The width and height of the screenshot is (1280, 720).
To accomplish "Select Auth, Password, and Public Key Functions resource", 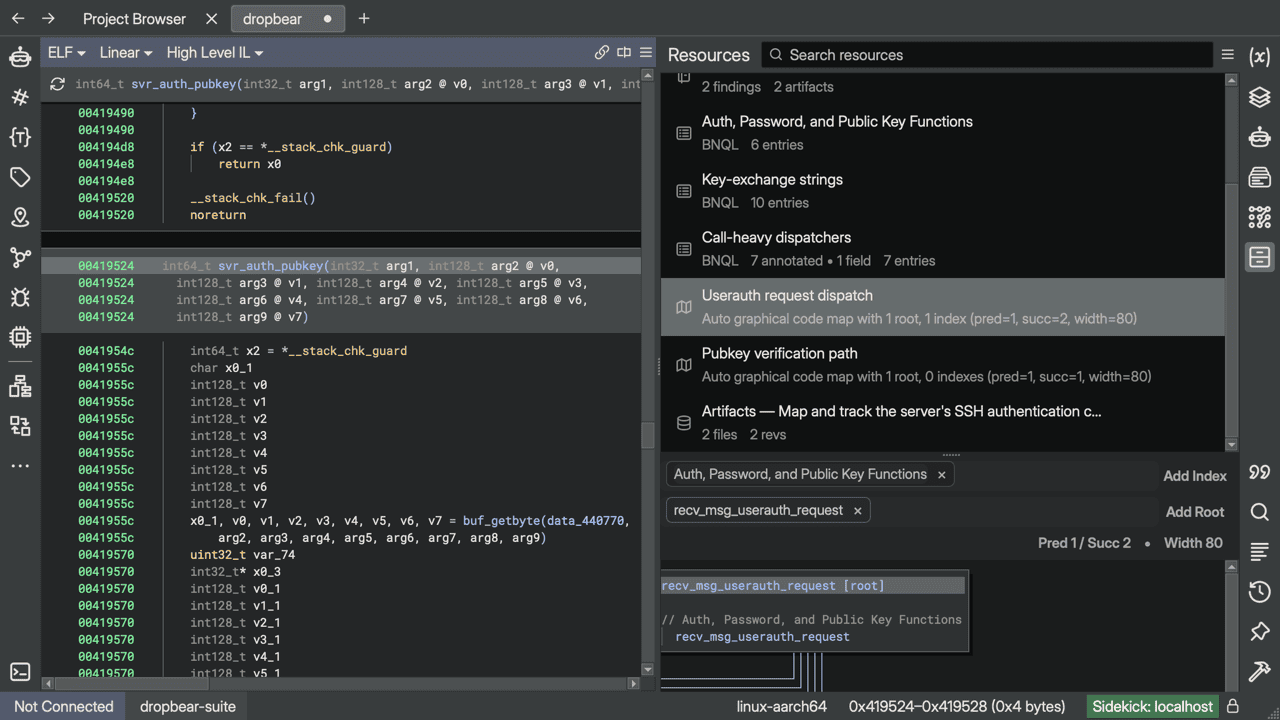I will tap(943, 133).
